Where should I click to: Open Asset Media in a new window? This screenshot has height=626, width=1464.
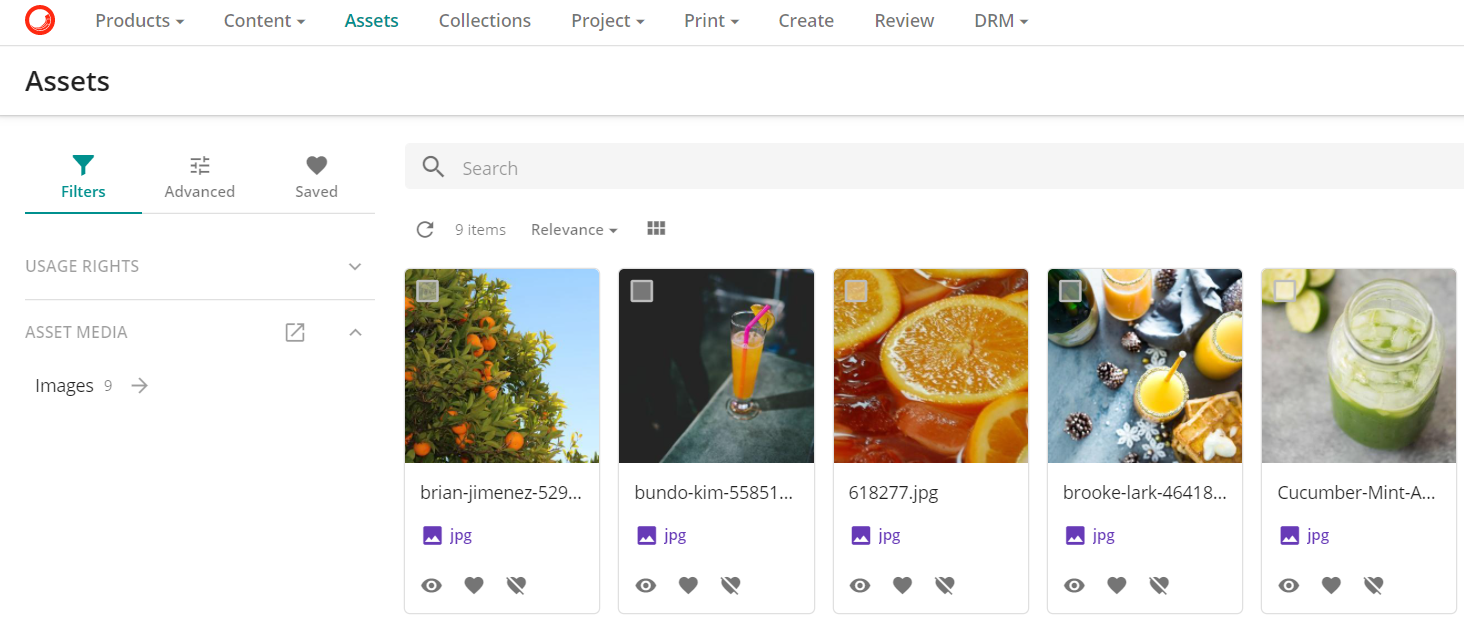pyautogui.click(x=294, y=332)
